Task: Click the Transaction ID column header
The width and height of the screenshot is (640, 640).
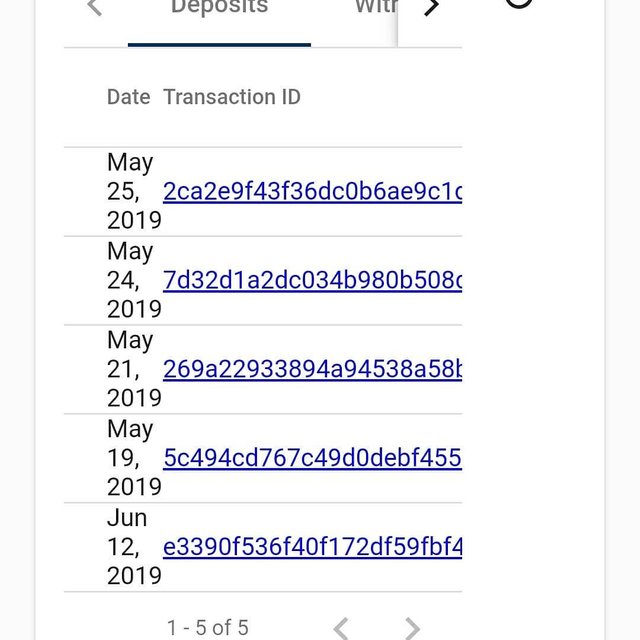Action: (232, 97)
